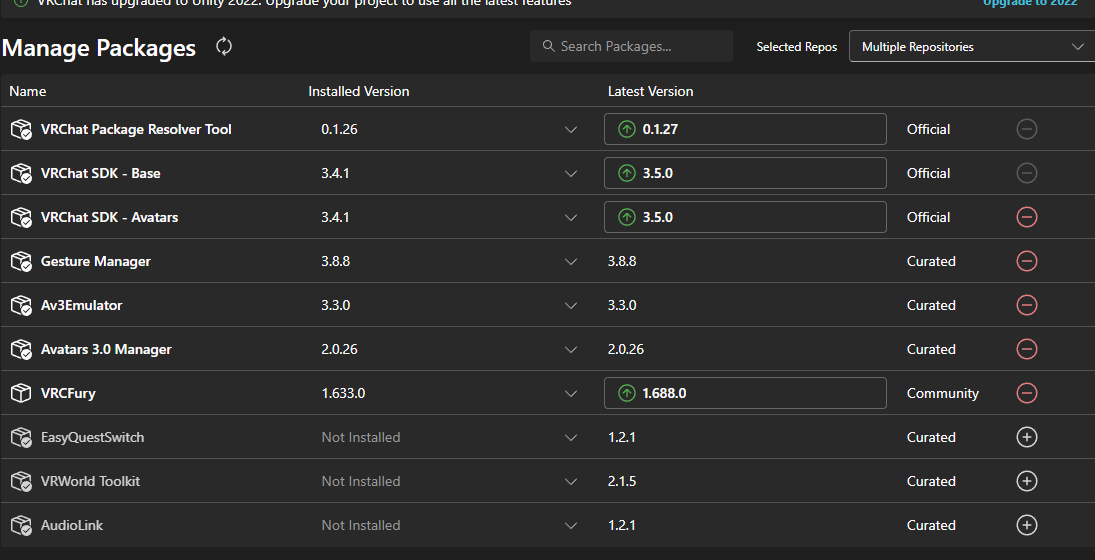Click the VRChat SDK - Avatars package icon
The width and height of the screenshot is (1095, 560).
coord(22,217)
